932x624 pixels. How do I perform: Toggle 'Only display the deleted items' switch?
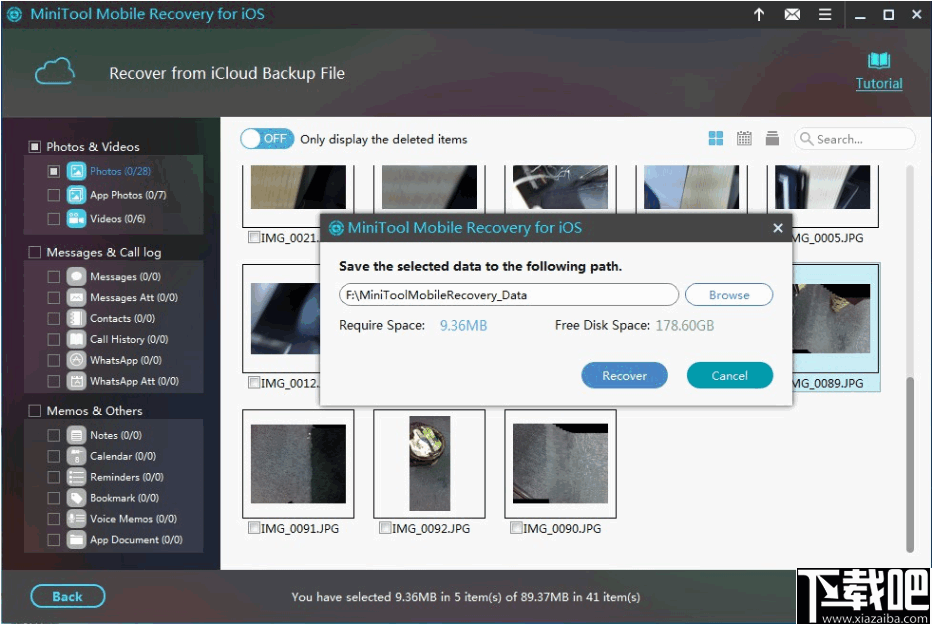pos(267,139)
